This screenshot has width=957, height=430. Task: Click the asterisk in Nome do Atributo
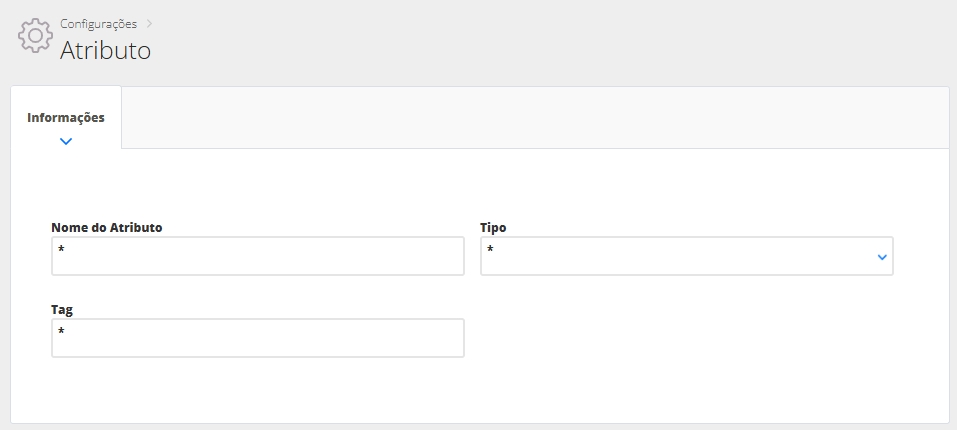pos(61,249)
